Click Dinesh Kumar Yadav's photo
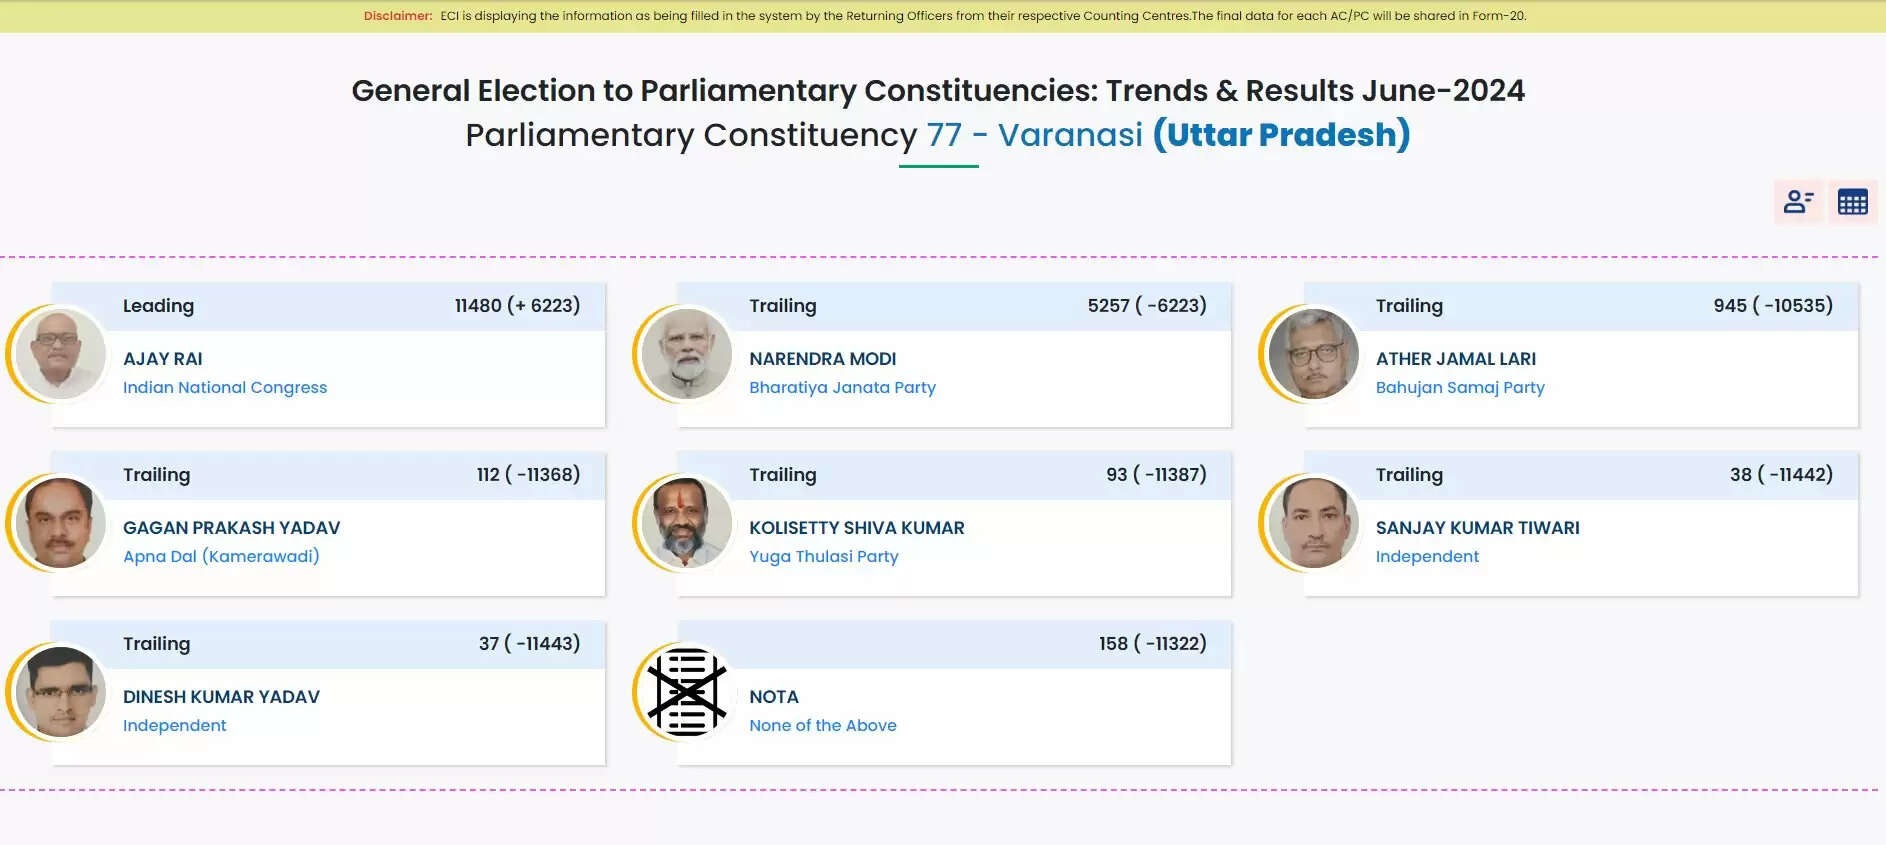This screenshot has height=845, width=1886. pyautogui.click(x=61, y=692)
